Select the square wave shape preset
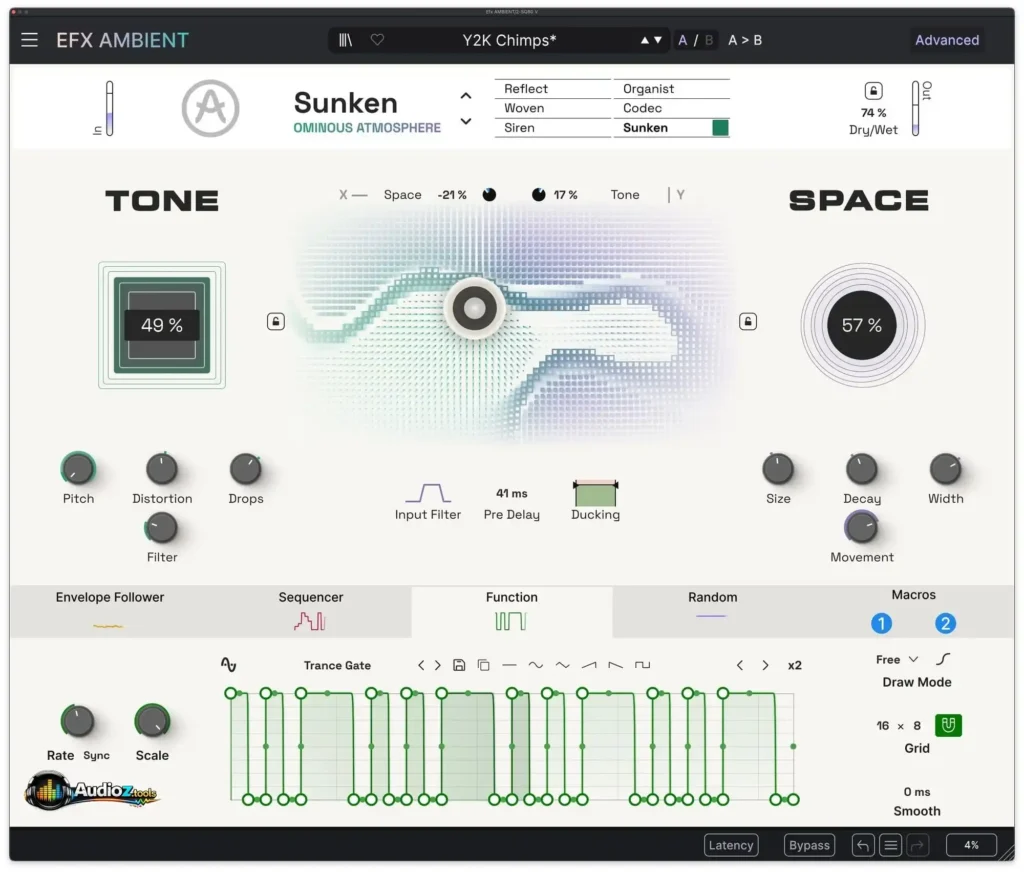The height and width of the screenshot is (872, 1024). tap(641, 665)
